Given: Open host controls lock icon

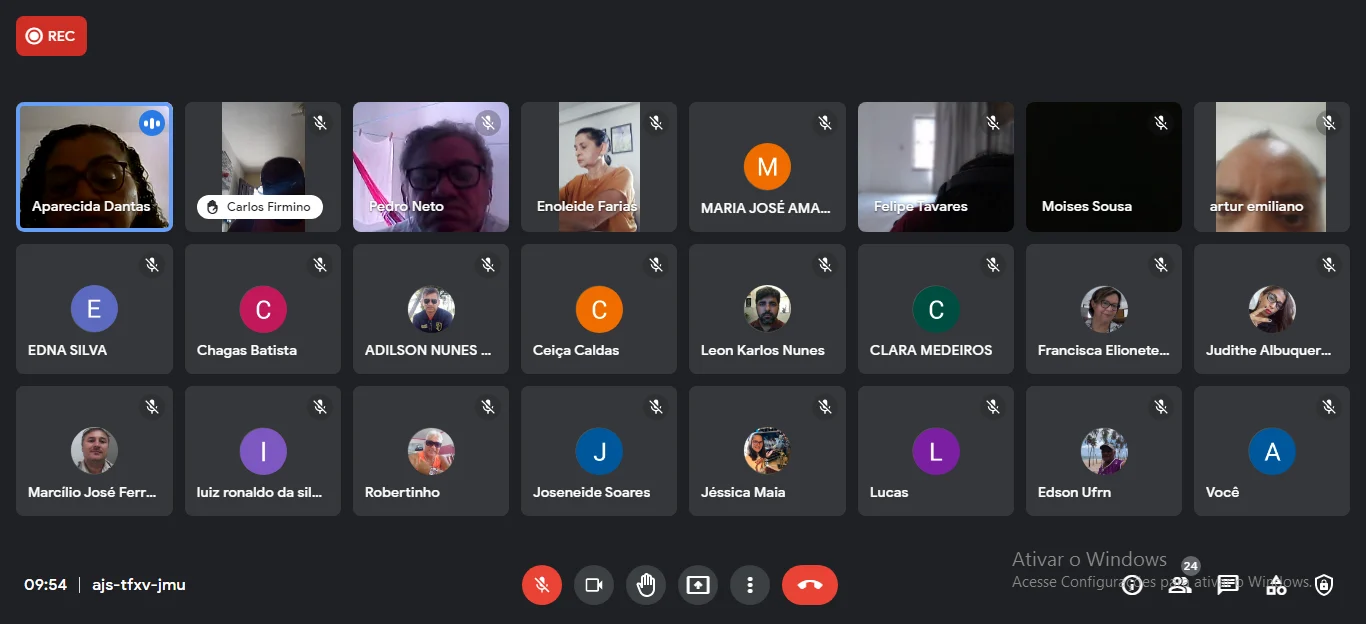Looking at the screenshot, I should coord(1324,585).
